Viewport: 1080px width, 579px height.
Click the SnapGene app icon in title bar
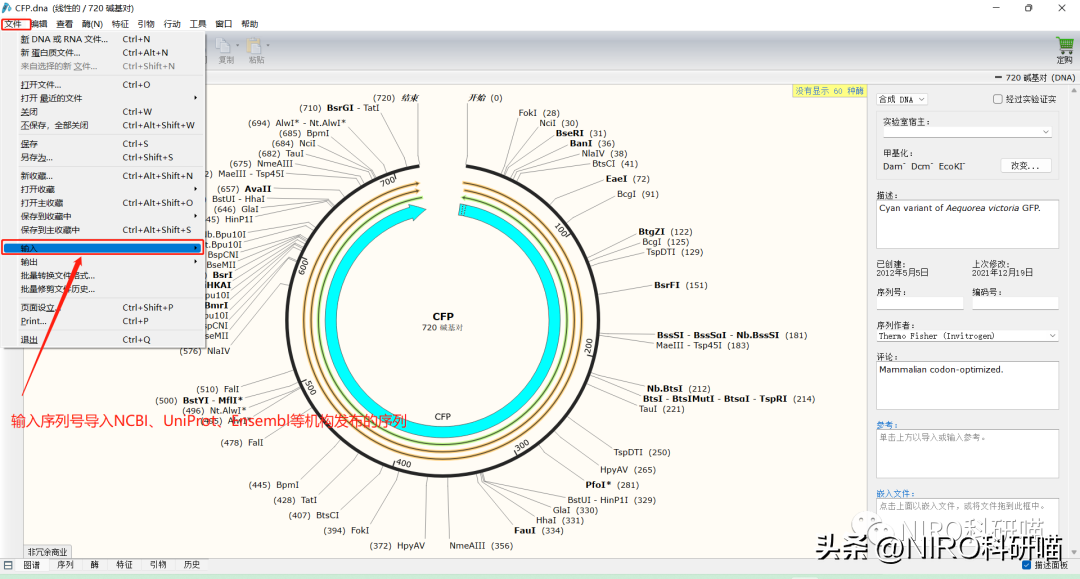[x=7, y=8]
